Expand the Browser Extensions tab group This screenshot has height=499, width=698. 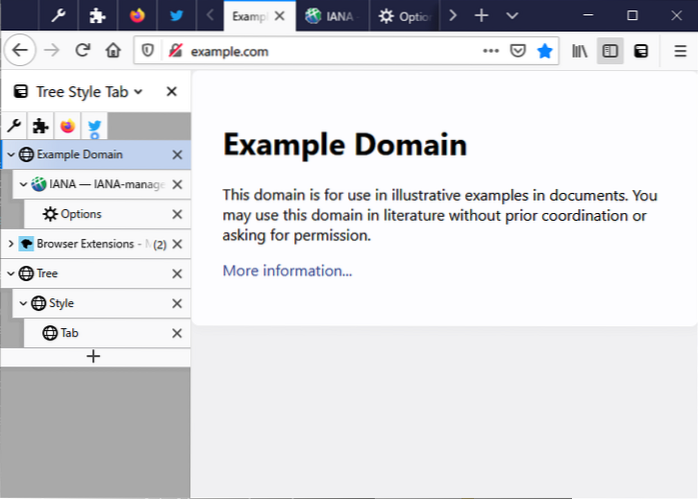point(11,244)
